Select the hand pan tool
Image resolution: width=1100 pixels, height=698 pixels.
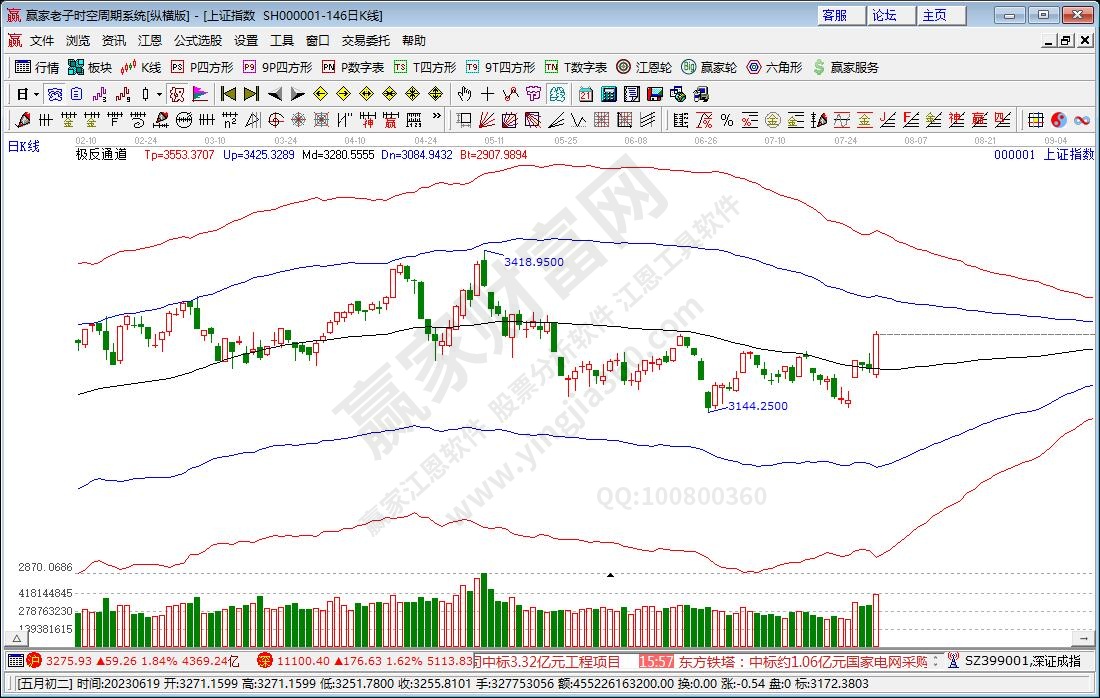pyautogui.click(x=464, y=94)
